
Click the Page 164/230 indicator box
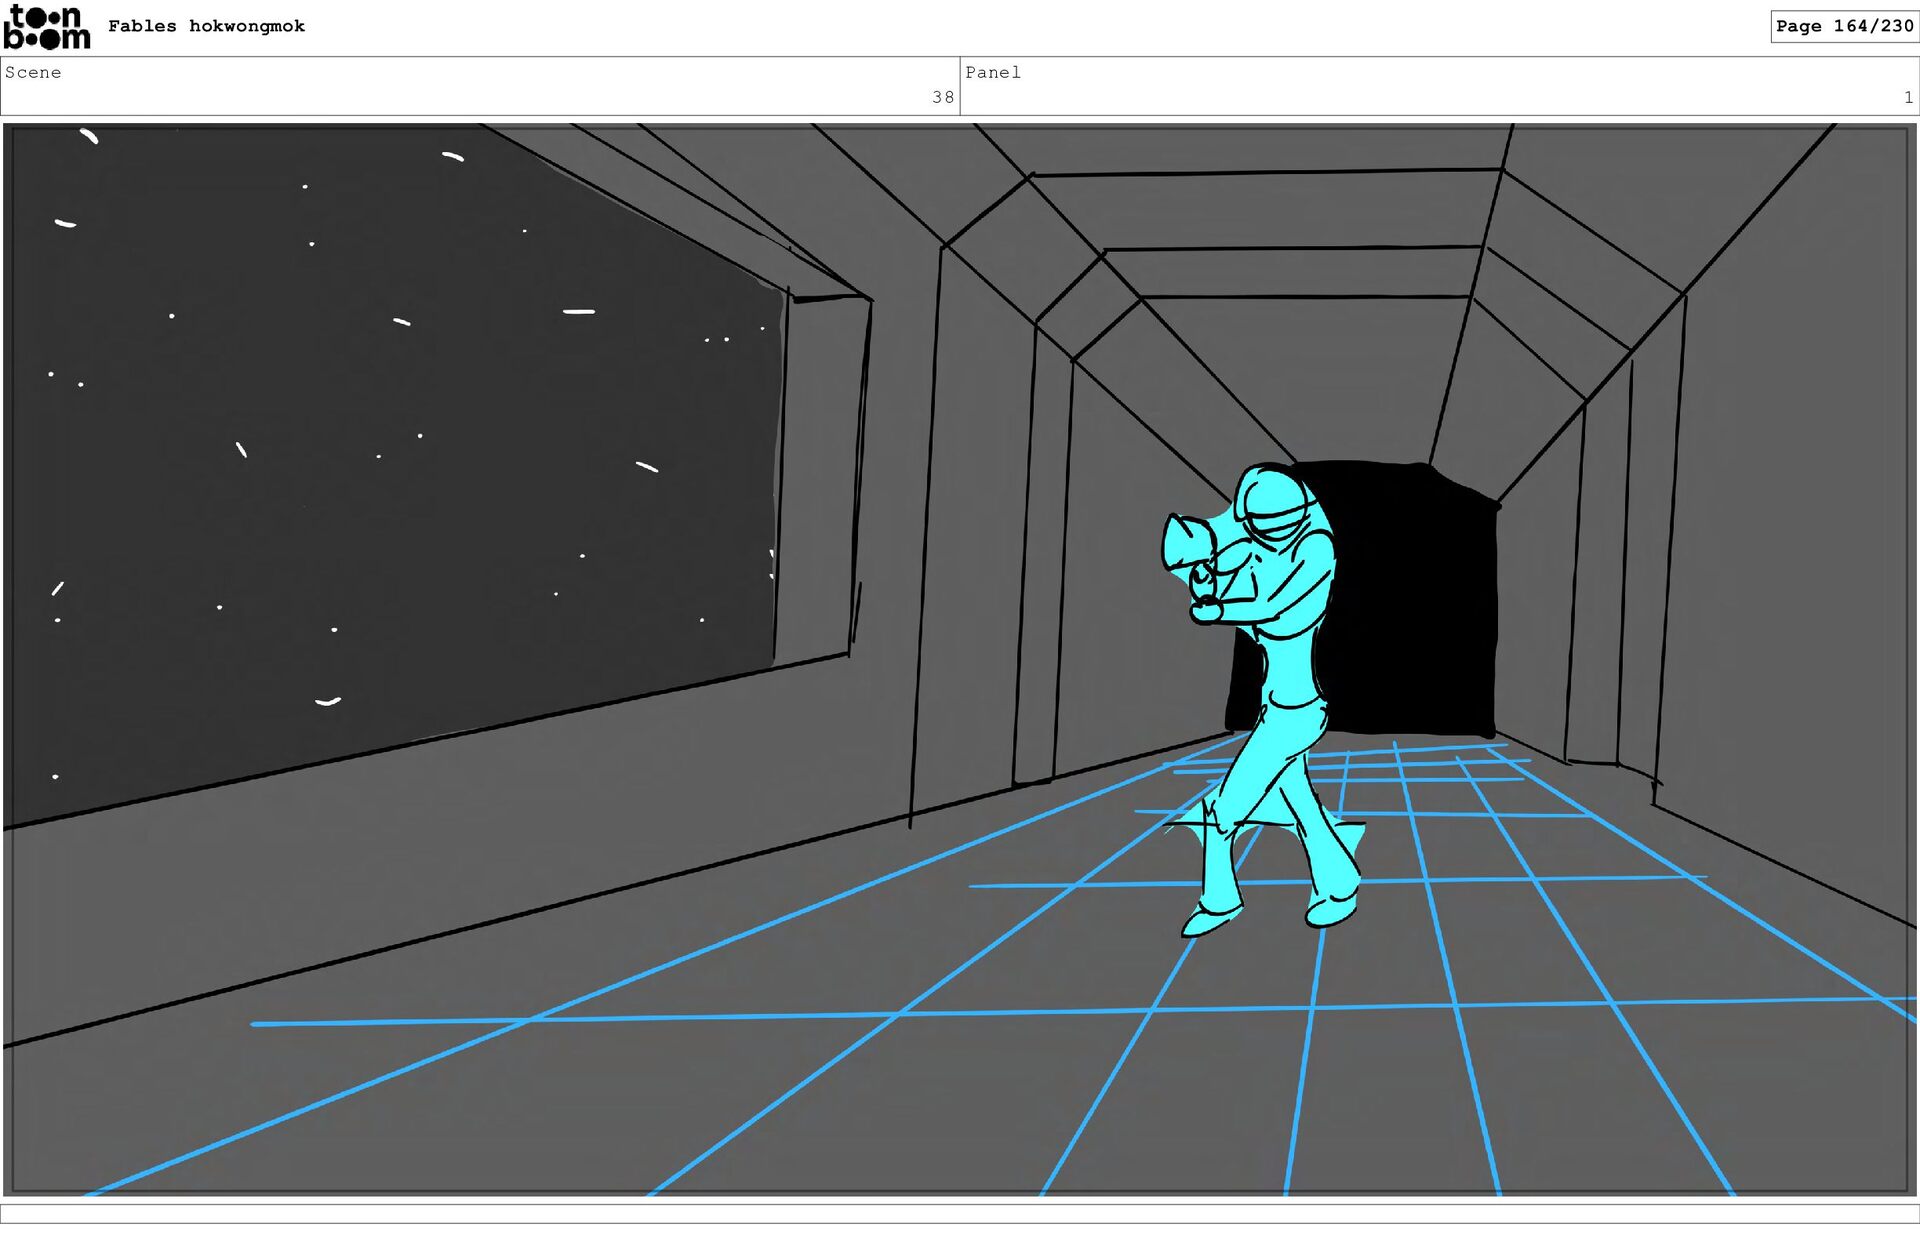click(1843, 26)
